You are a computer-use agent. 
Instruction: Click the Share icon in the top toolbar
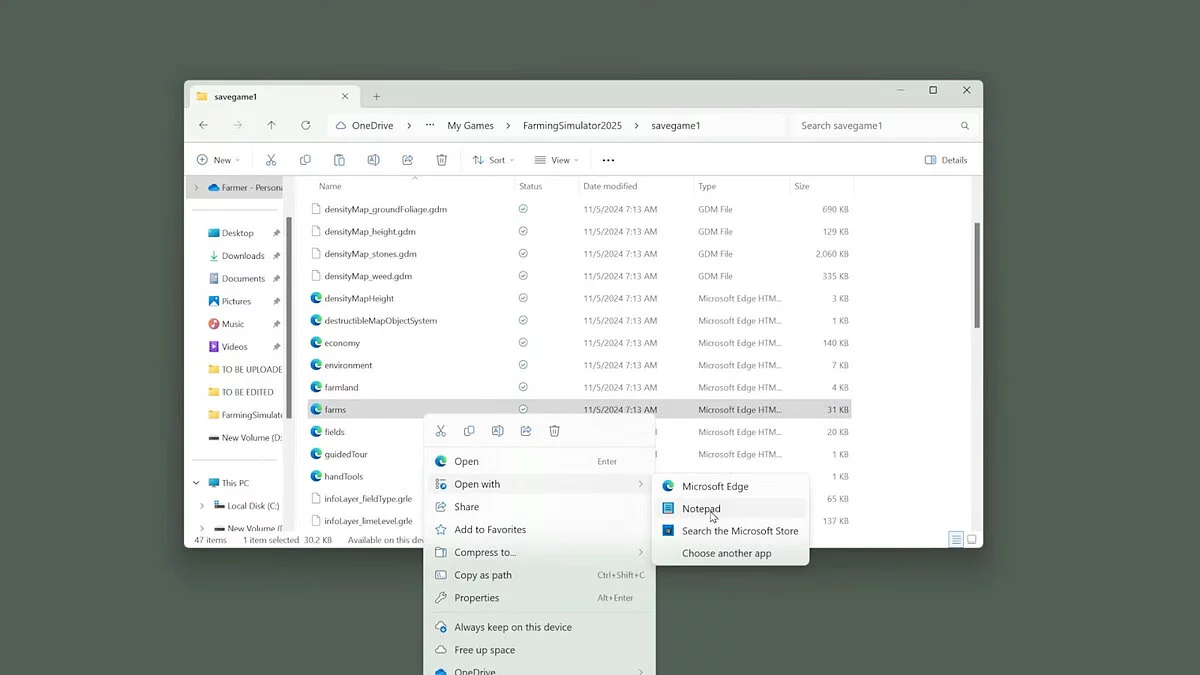tap(407, 160)
